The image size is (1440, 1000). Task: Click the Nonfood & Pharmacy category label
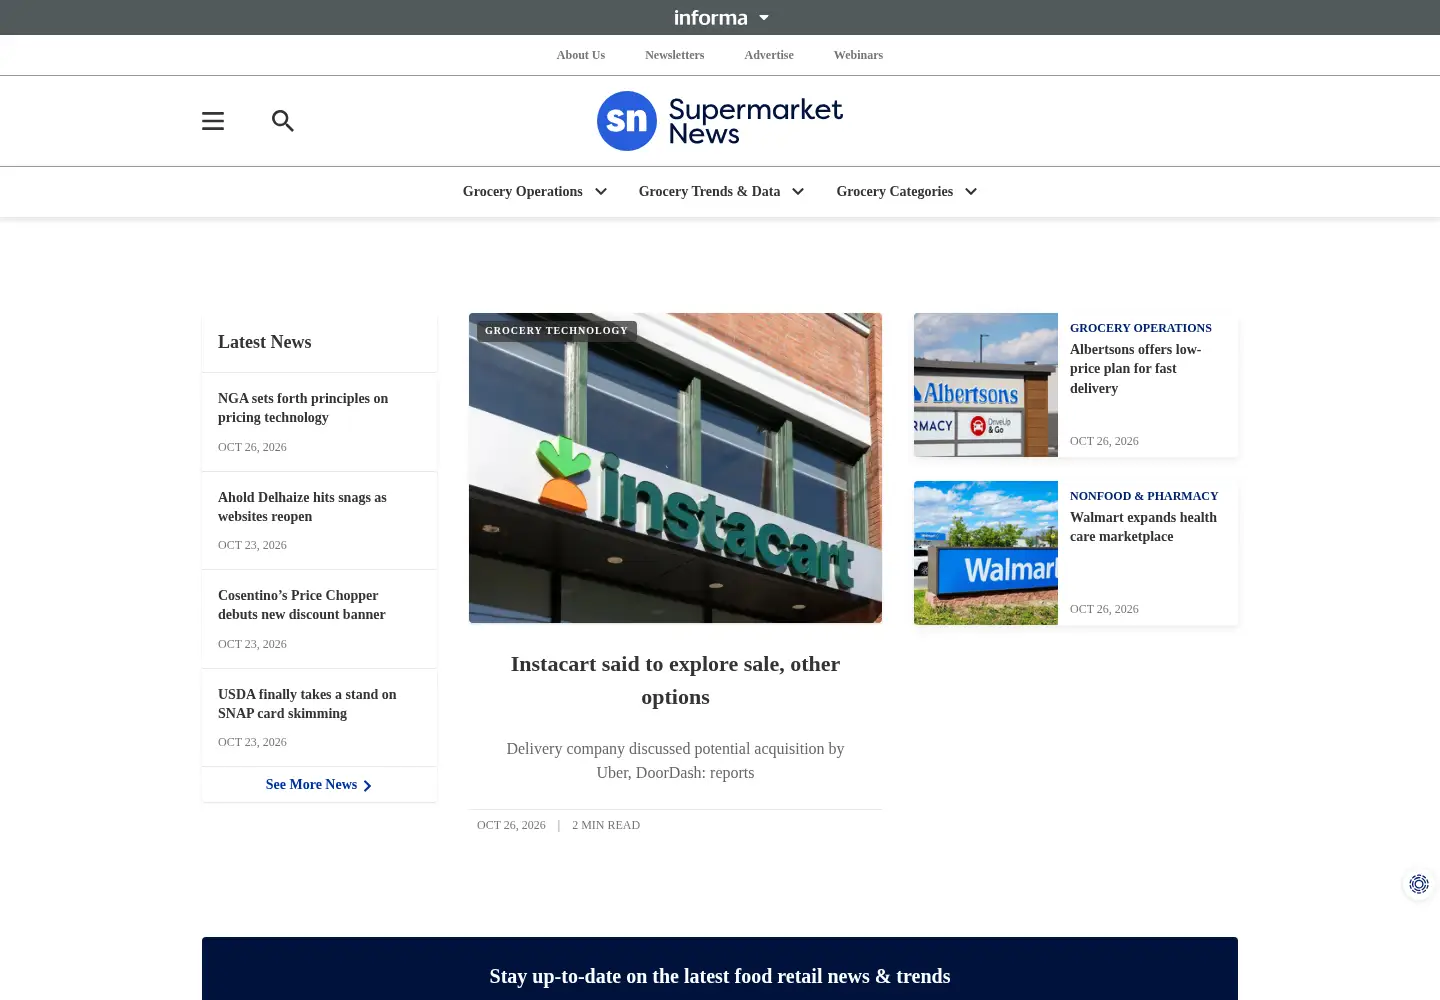1144,496
